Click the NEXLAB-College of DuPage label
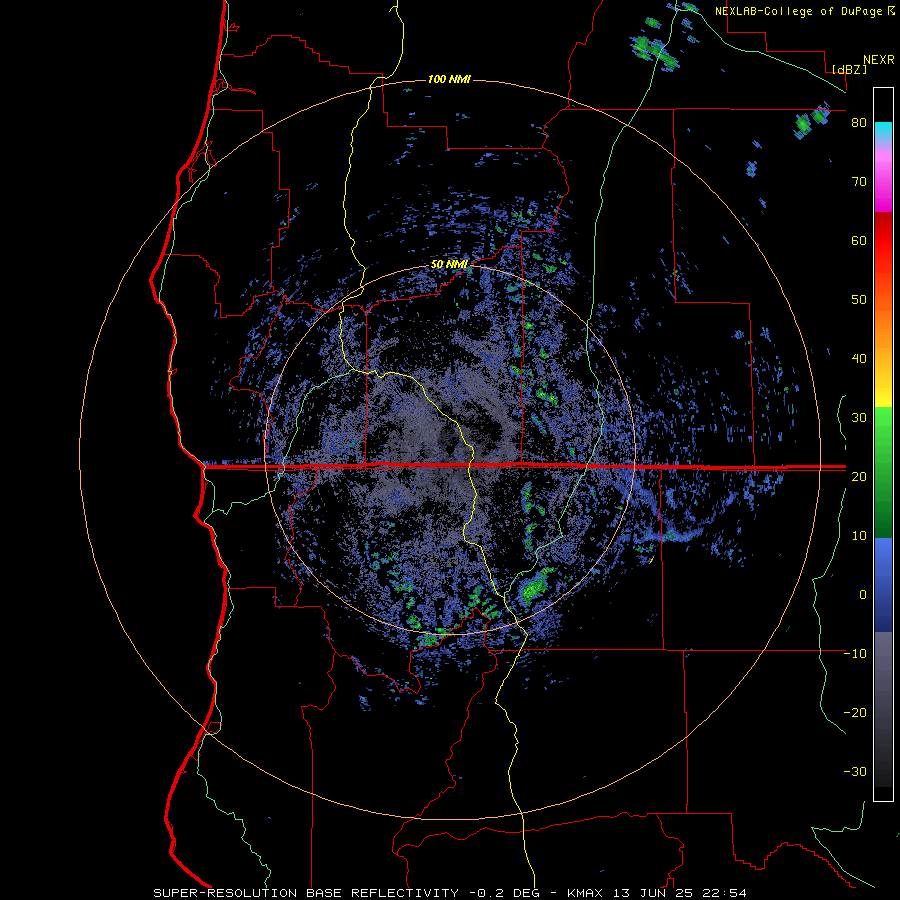The width and height of the screenshot is (900, 900). pos(798,11)
